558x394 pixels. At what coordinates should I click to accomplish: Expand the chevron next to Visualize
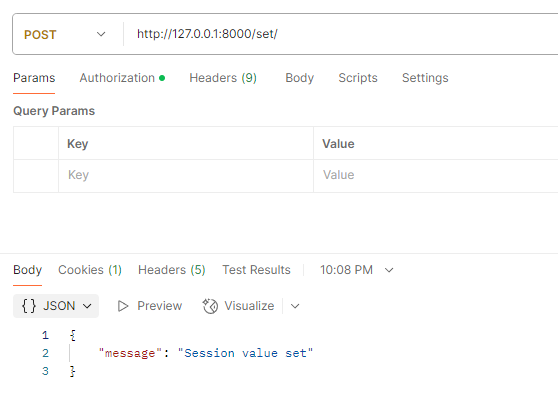[295, 306]
